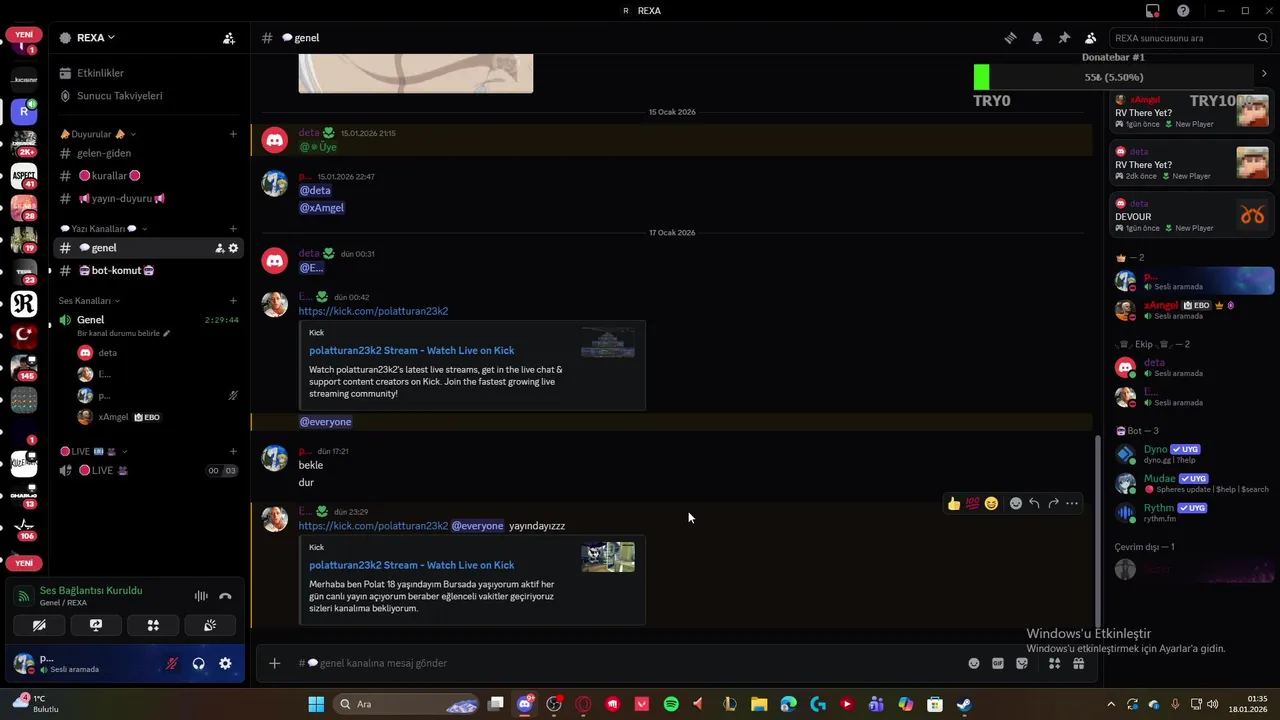This screenshot has height=720, width=1280.
Task: Create invite for the genel channel
Action: pyautogui.click(x=219, y=248)
